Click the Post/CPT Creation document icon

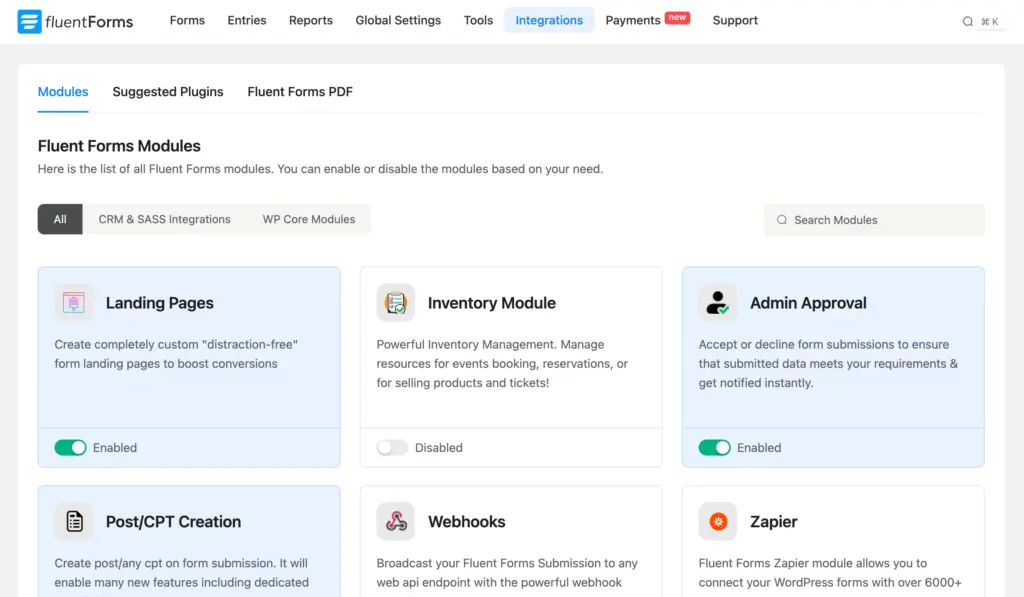[73, 521]
